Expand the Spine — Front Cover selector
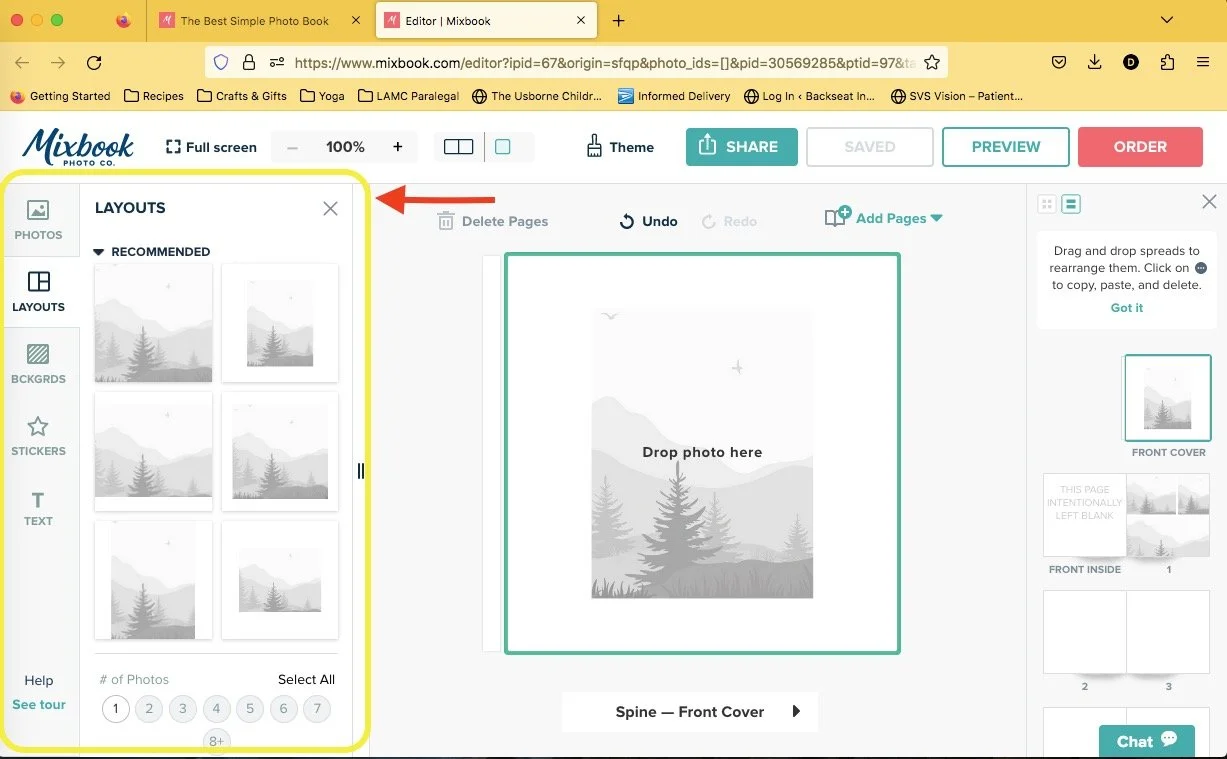This screenshot has height=759, width=1227. 797,712
